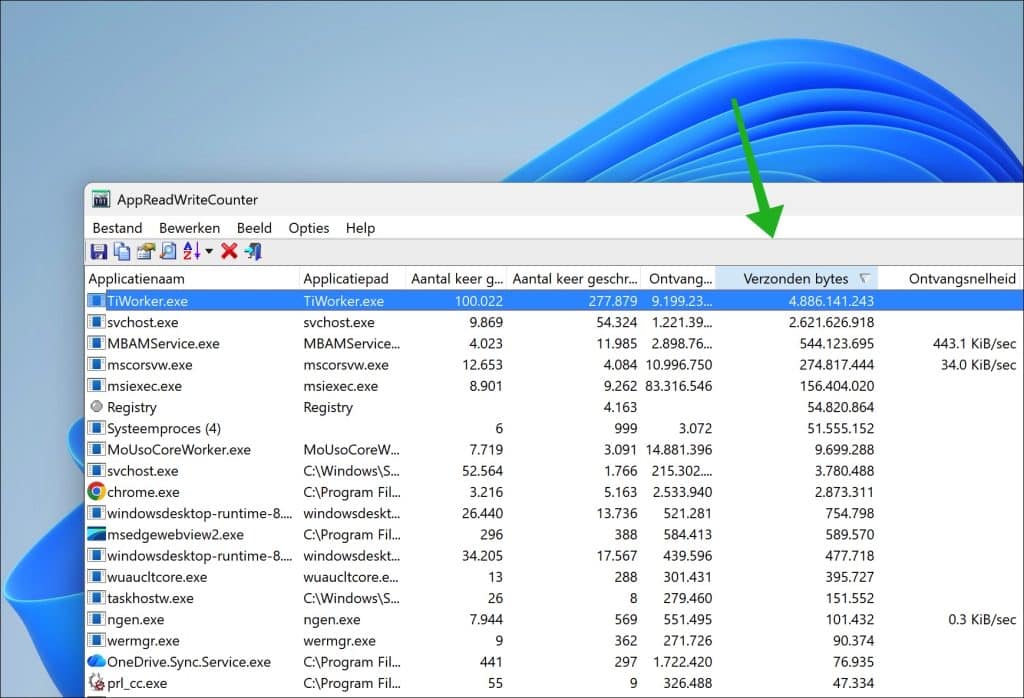1024x698 pixels.
Task: Select the msiexec.exe application name
Action: pyautogui.click(x=144, y=386)
